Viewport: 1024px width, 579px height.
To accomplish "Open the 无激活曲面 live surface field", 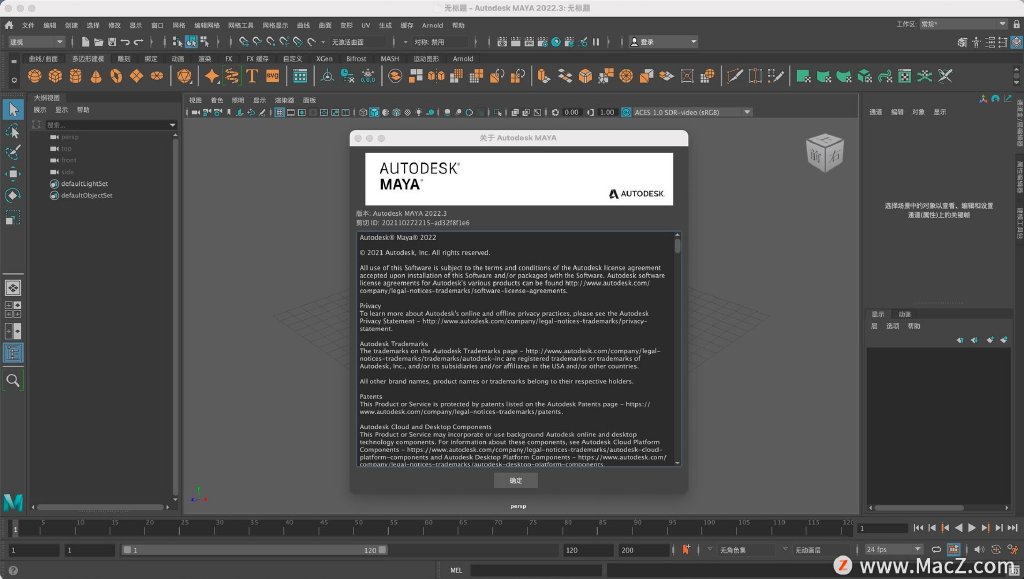I will point(358,42).
